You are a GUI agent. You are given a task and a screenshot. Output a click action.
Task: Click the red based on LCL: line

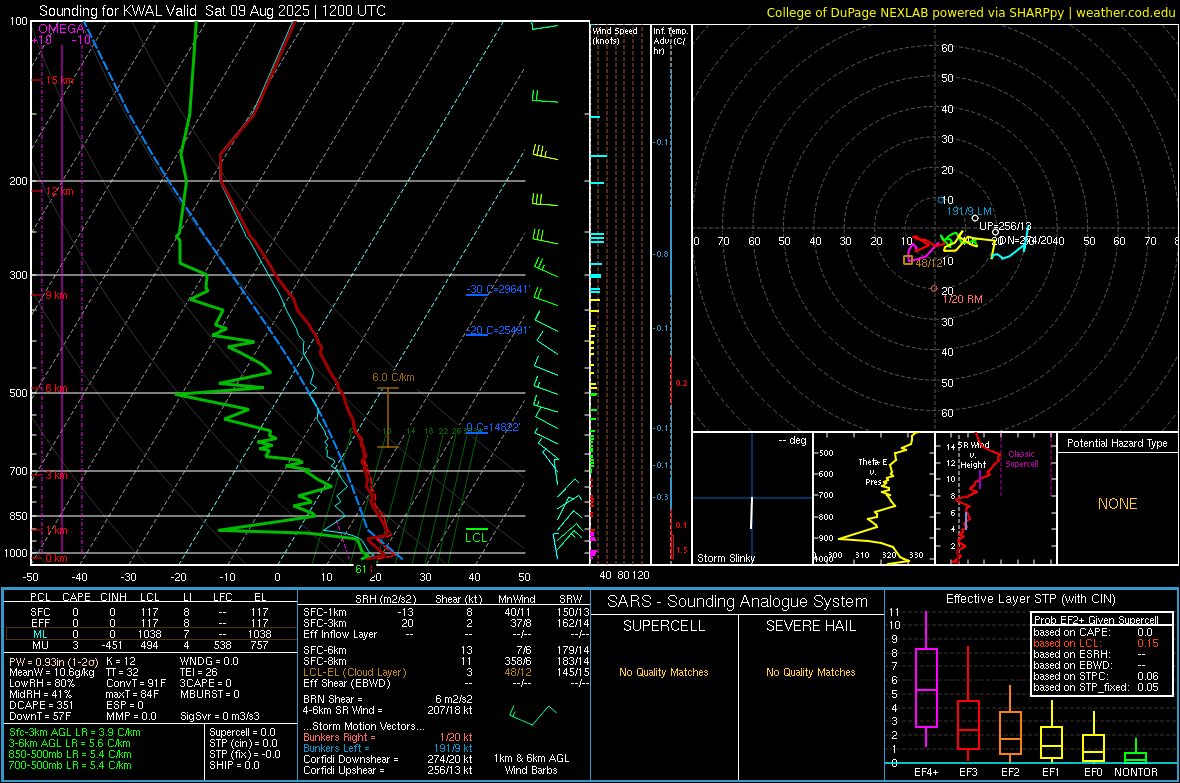[x=1096, y=643]
